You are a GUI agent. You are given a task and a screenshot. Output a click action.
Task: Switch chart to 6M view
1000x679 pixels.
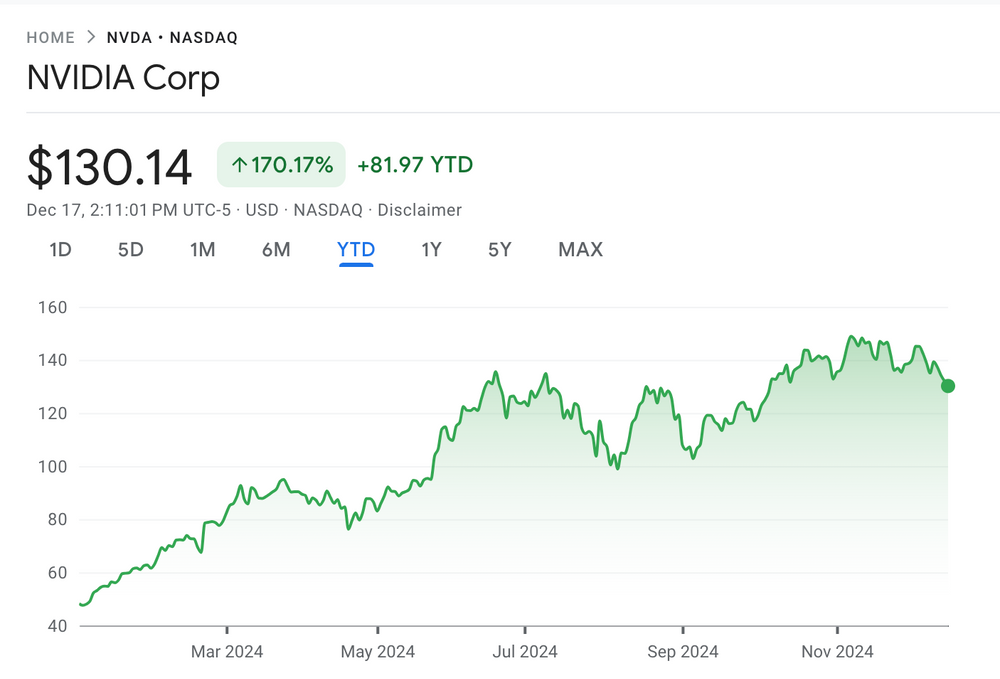(276, 250)
